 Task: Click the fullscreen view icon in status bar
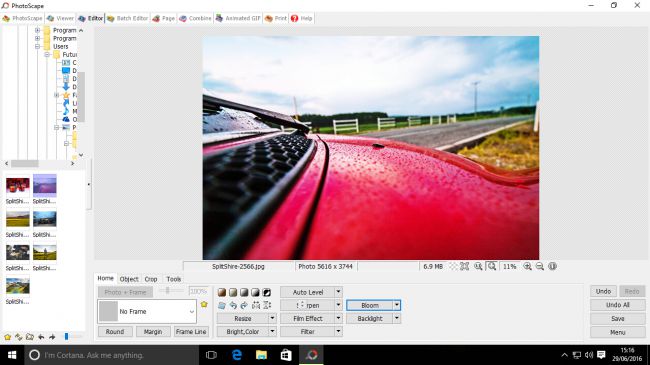[465, 266]
